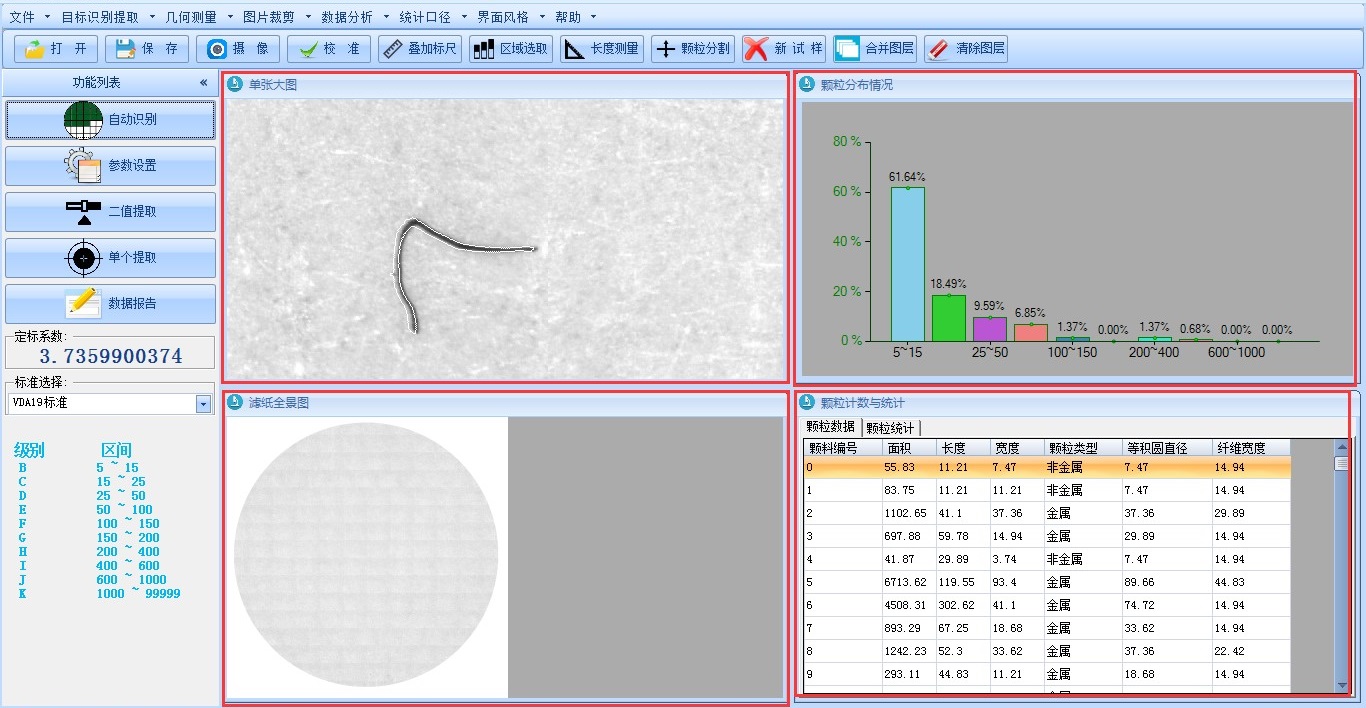Click 清除图层 to clear layers
This screenshot has width=1366, height=708.
point(966,49)
